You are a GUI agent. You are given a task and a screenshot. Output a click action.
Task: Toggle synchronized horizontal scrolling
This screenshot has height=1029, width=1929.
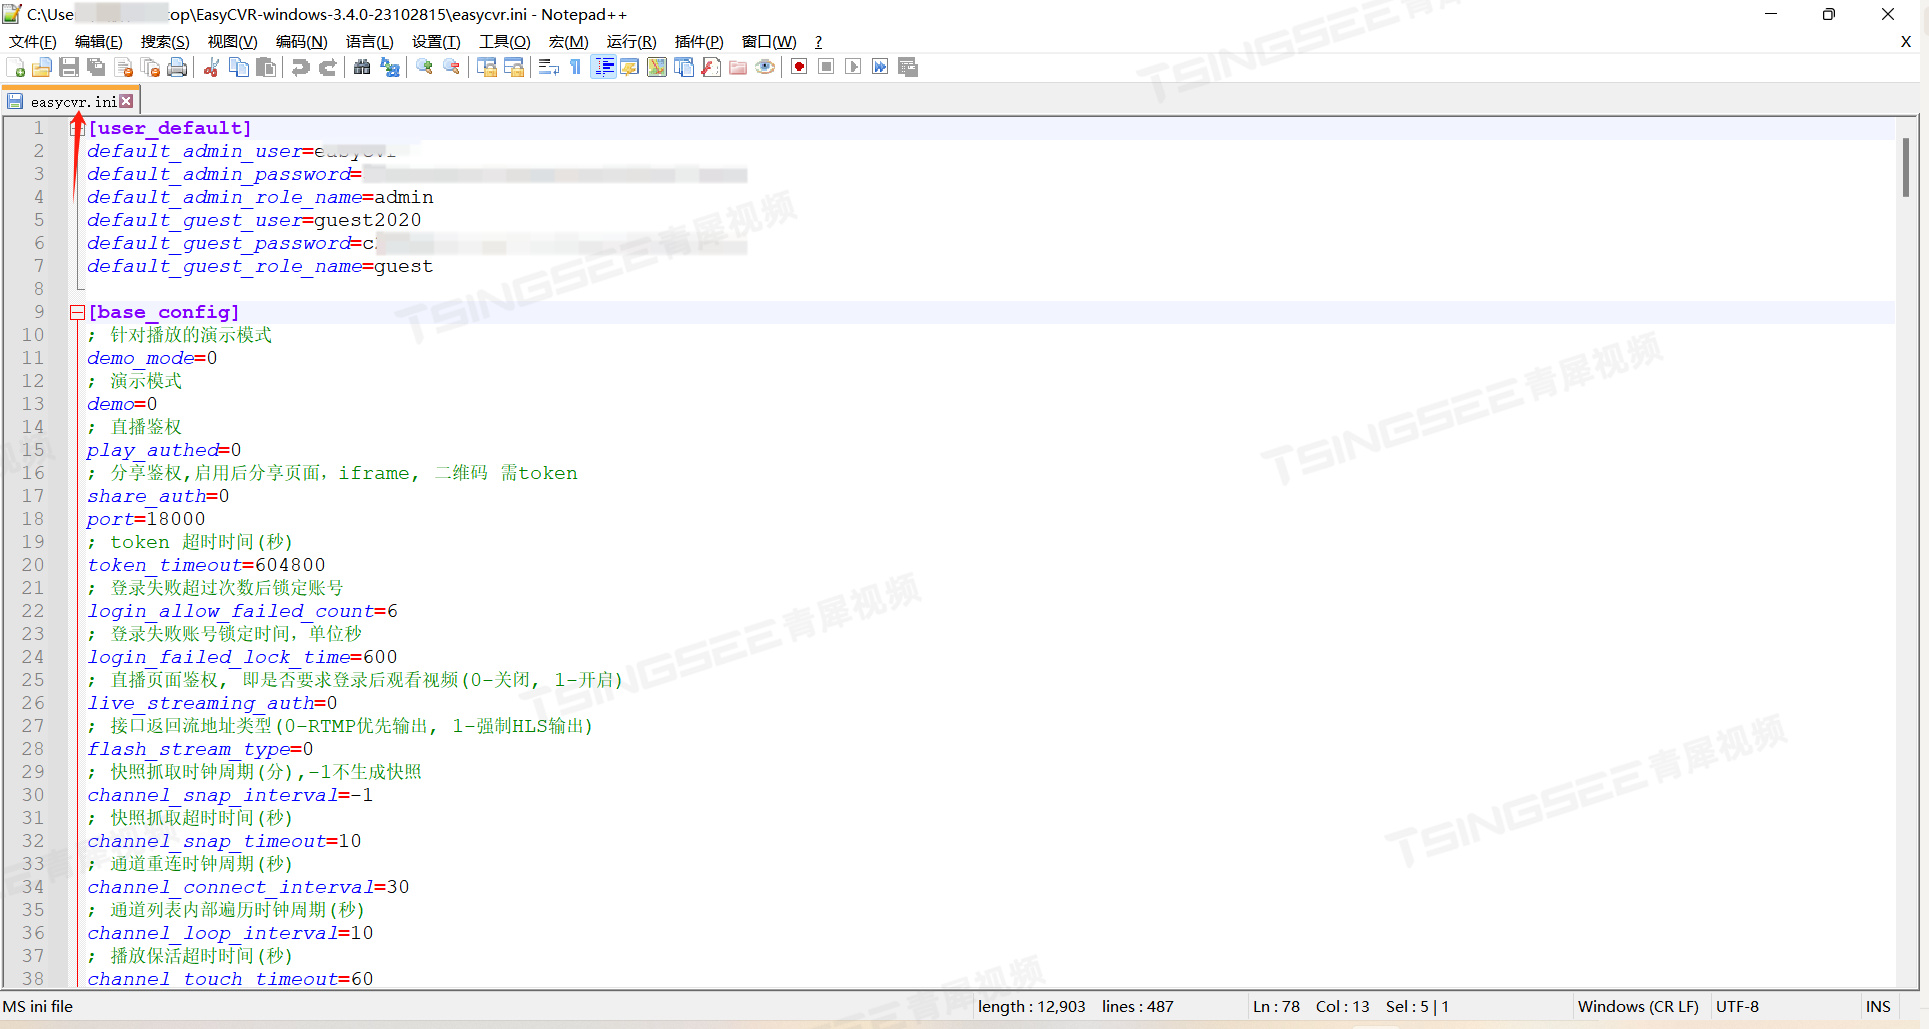click(x=514, y=67)
